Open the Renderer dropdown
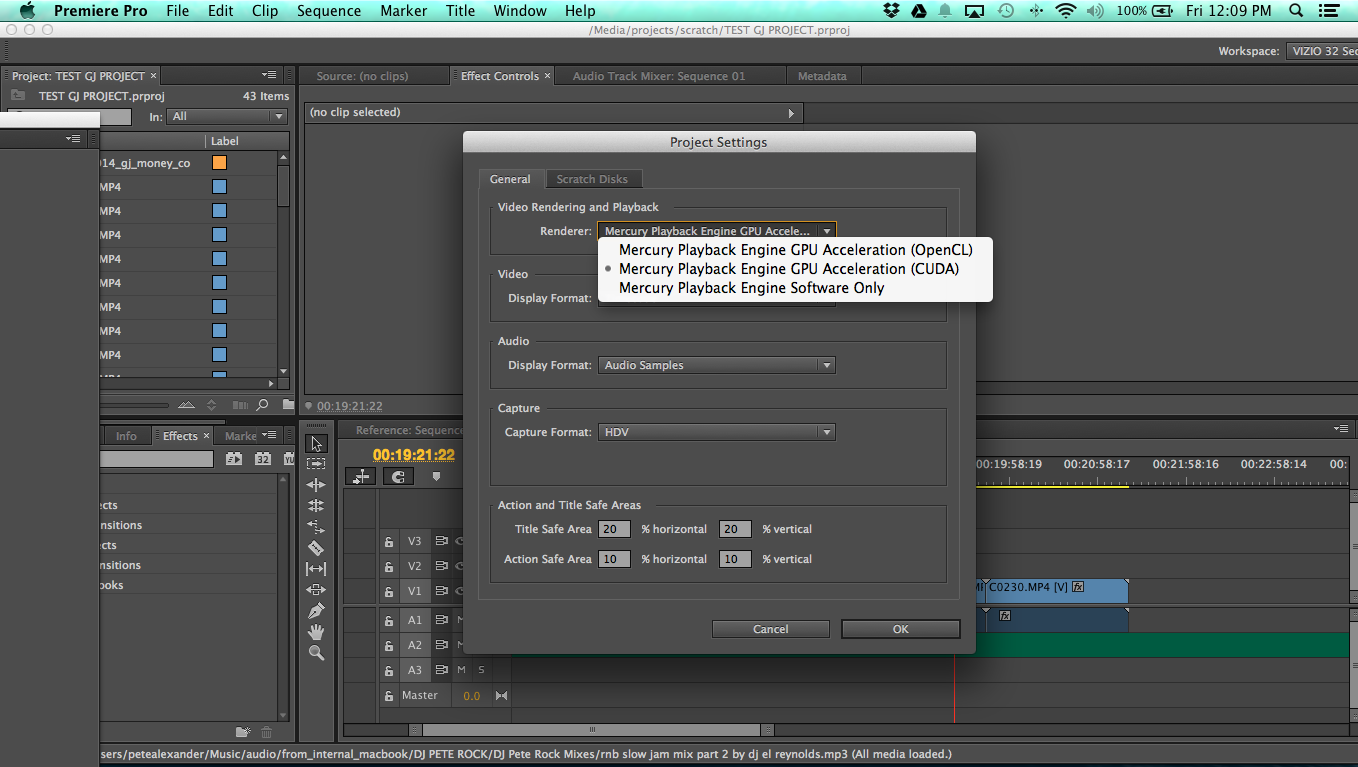Screen dimensions: 1358x767 pos(717,231)
